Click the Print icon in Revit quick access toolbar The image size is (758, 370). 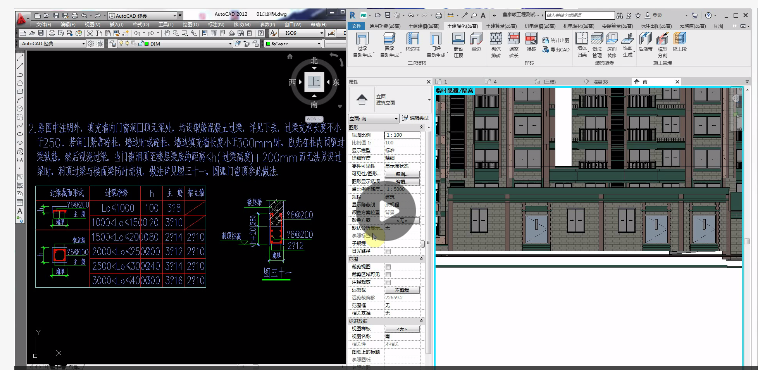coord(438,15)
